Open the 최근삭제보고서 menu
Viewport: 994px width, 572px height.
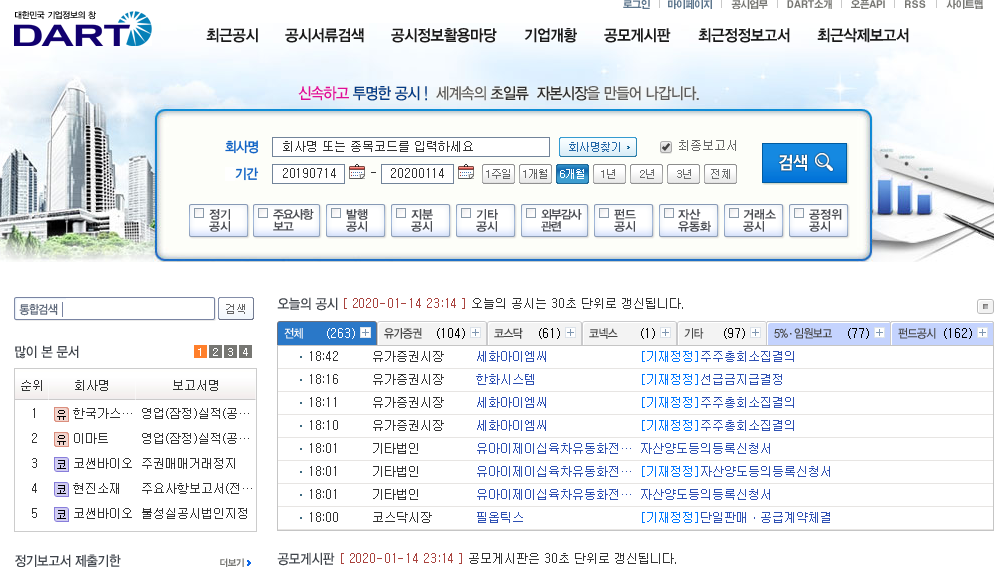click(x=863, y=36)
